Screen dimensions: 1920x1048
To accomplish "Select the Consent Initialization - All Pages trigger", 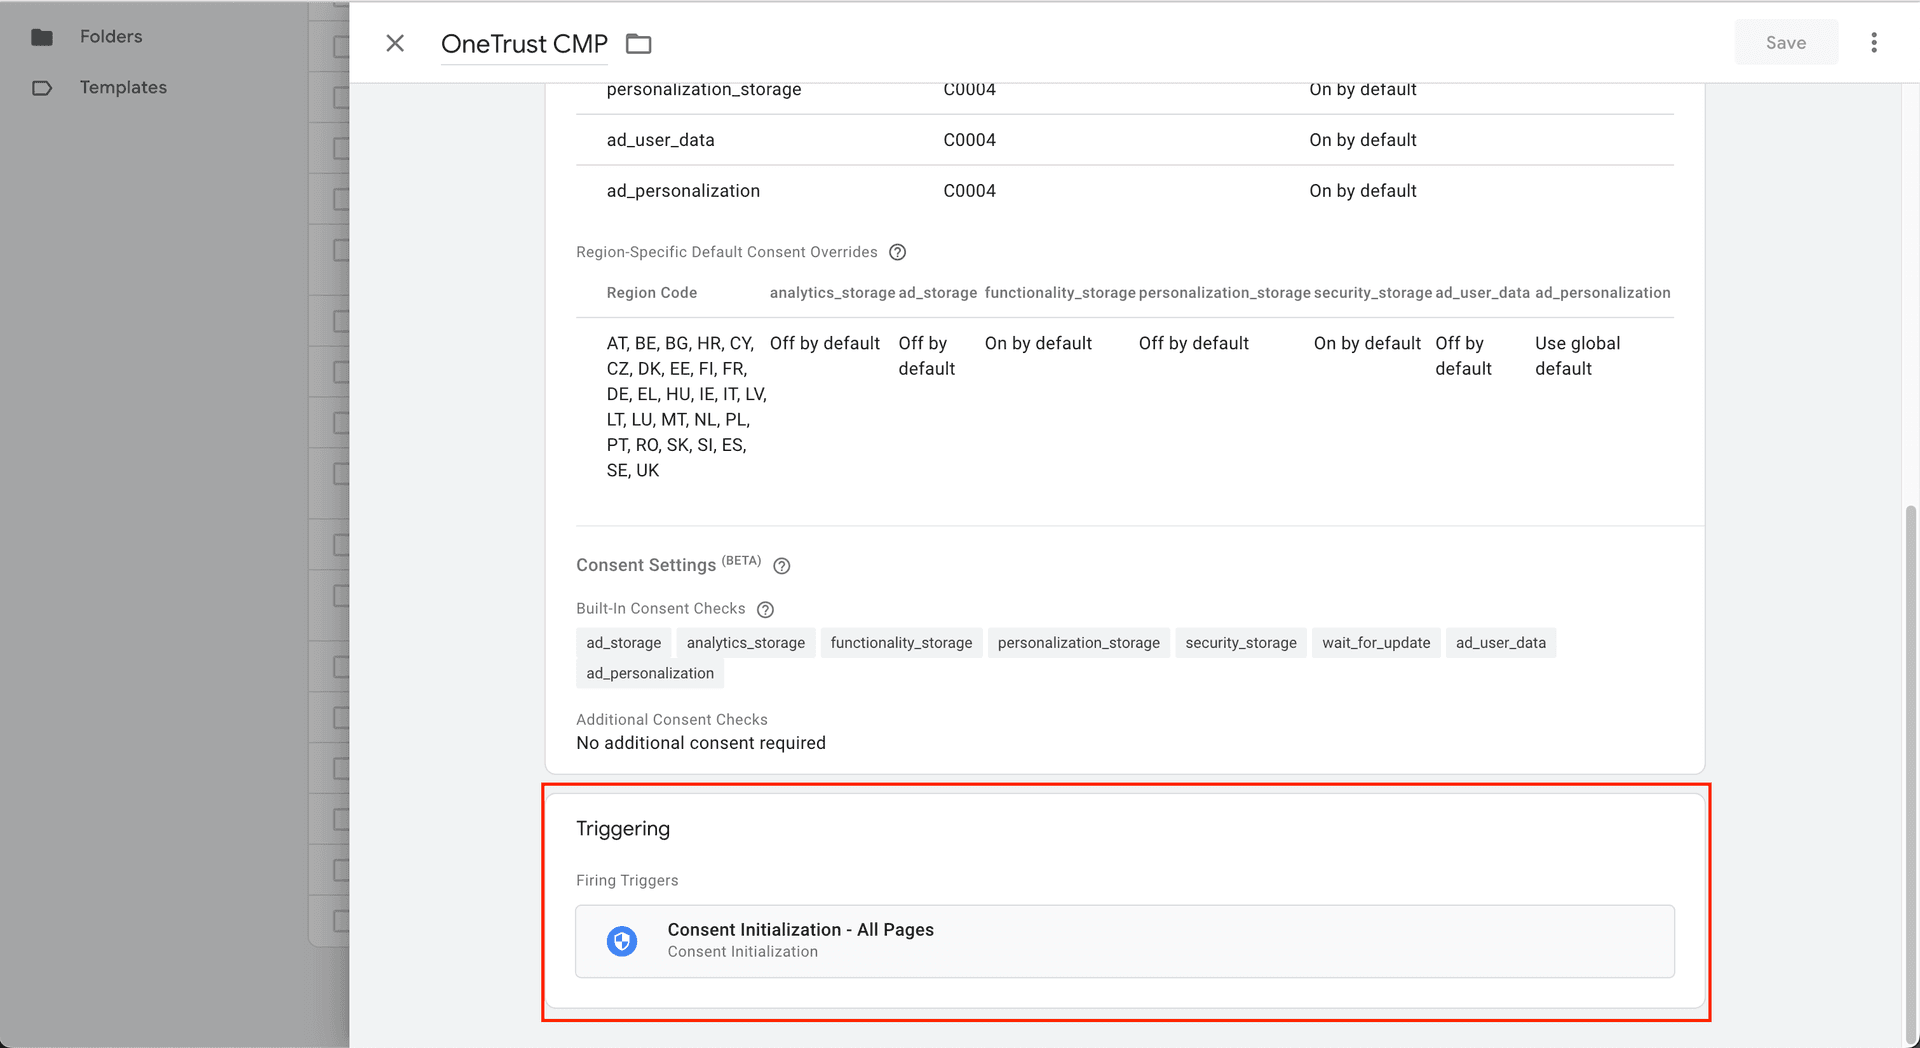I will pos(1124,941).
